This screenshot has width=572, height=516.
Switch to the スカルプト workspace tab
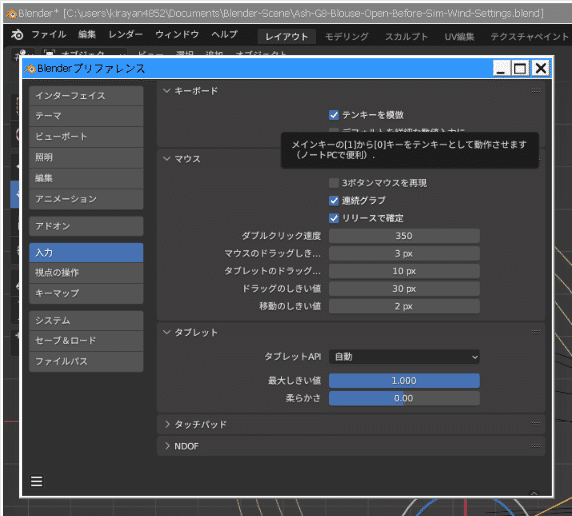(406, 36)
